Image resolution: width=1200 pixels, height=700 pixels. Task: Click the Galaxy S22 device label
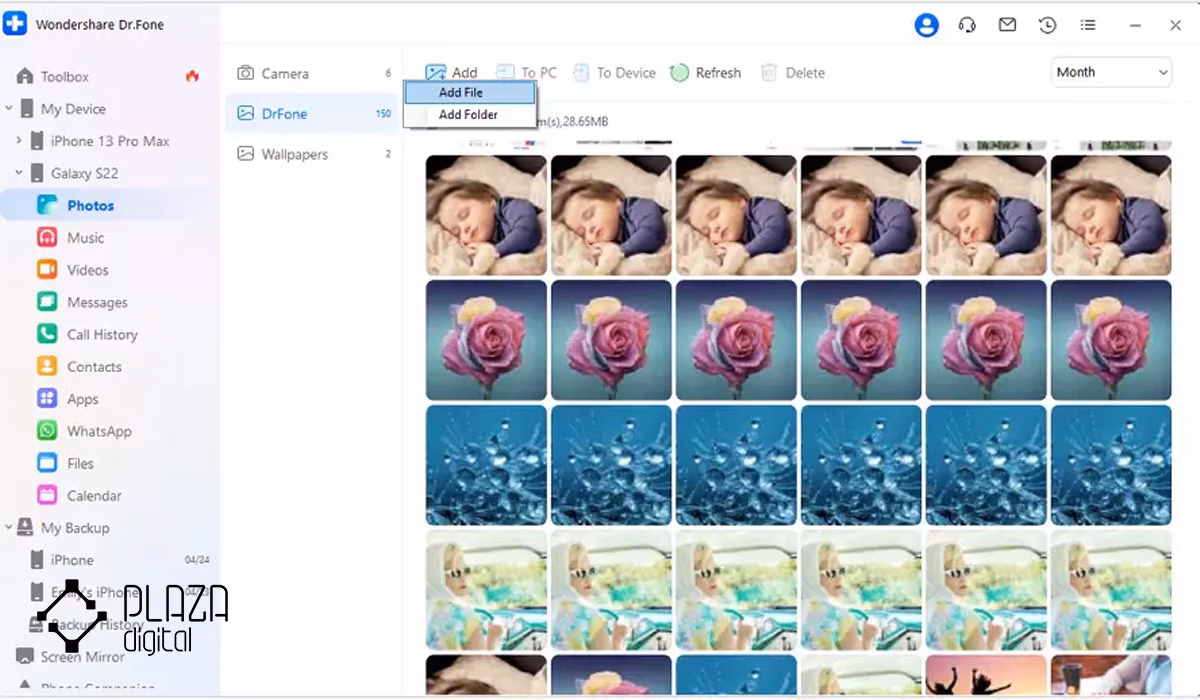[84, 173]
